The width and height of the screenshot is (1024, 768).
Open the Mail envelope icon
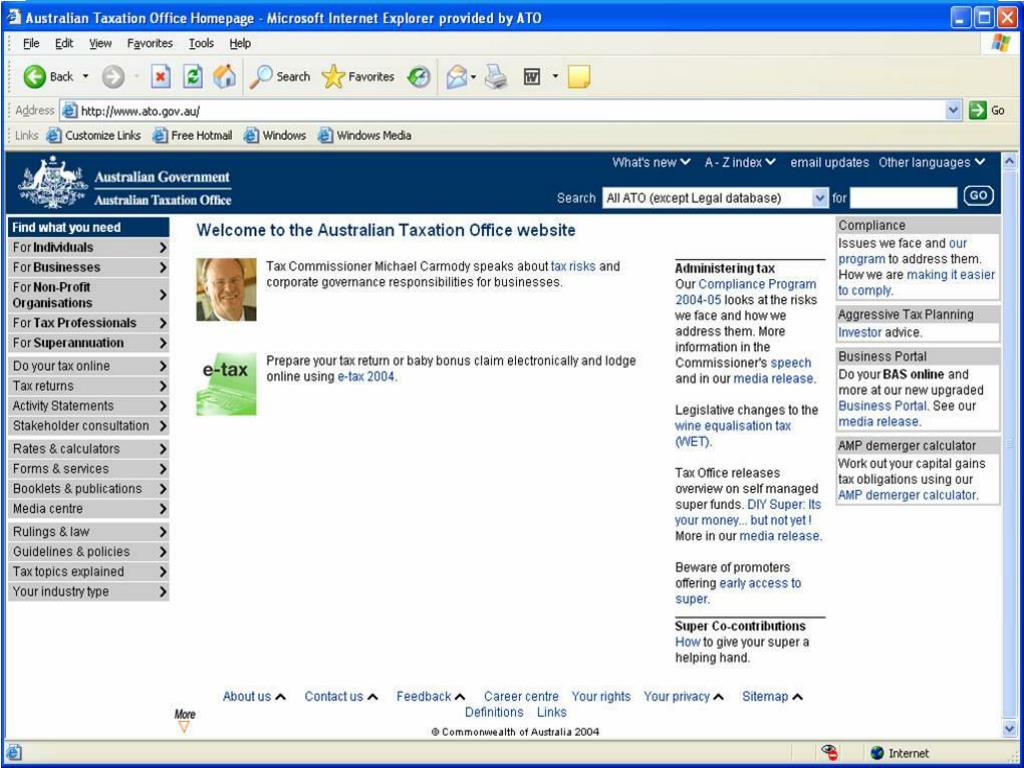click(456, 77)
